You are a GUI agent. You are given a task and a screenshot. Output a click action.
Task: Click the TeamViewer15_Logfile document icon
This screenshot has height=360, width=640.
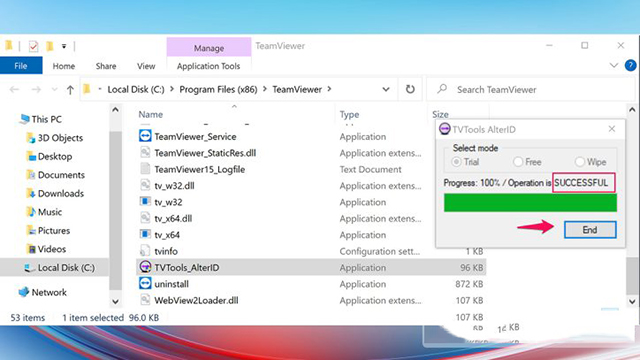point(145,169)
